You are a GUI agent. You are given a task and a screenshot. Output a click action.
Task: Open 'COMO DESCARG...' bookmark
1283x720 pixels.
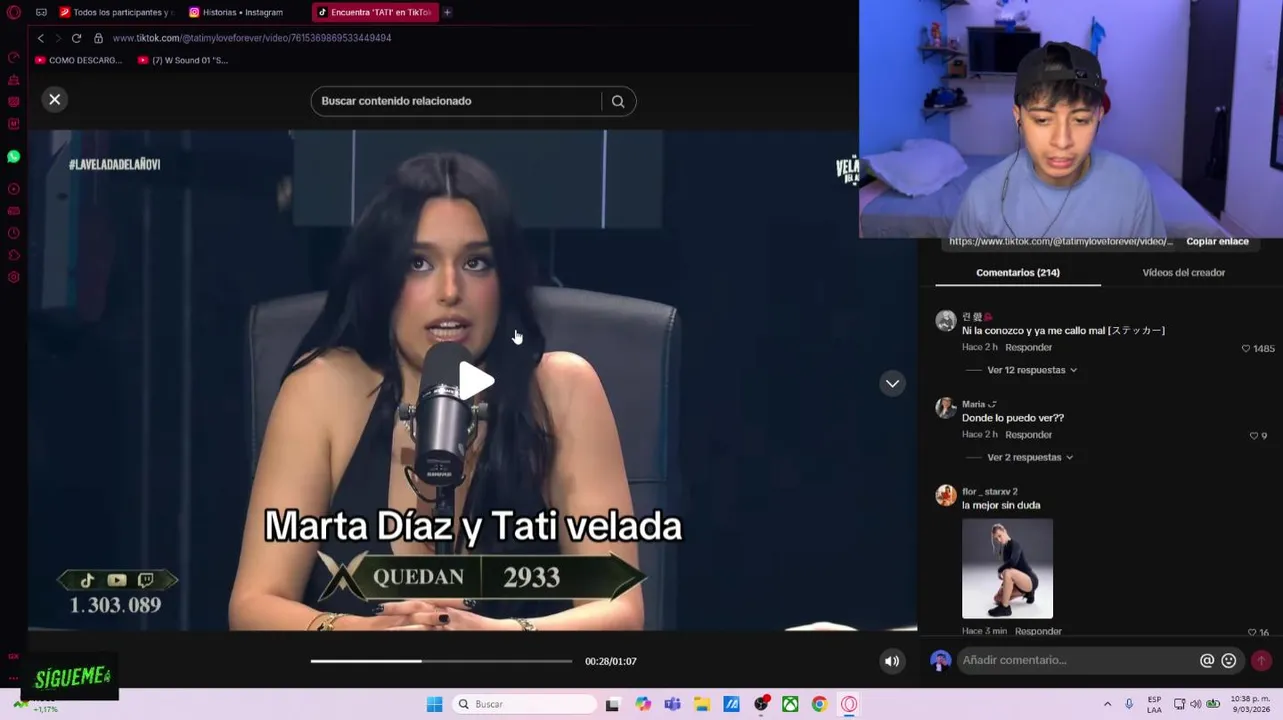(x=79, y=60)
